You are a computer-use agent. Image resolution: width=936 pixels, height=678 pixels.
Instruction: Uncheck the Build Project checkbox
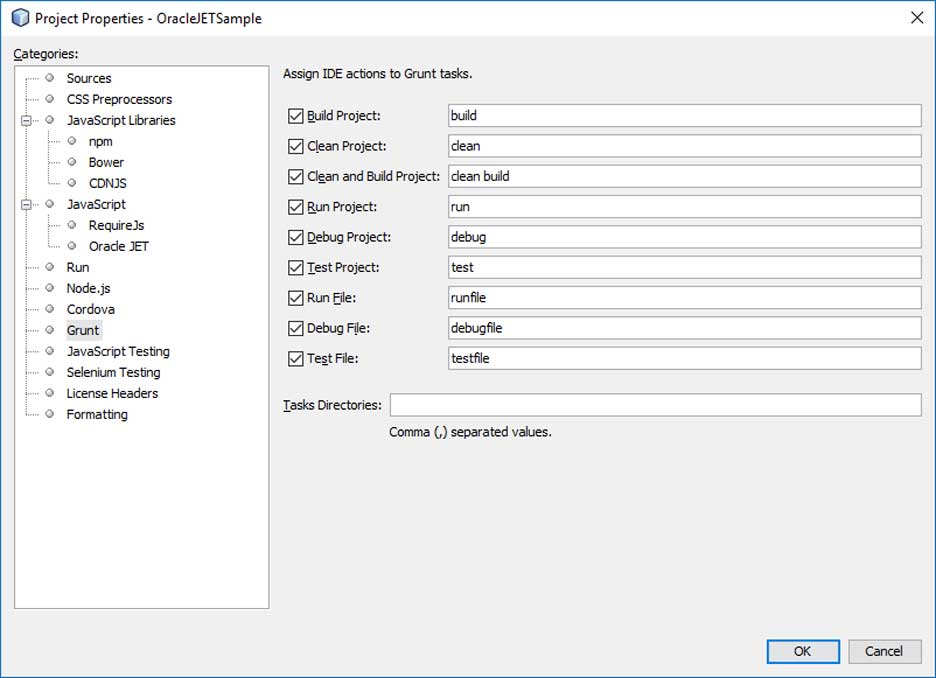(x=295, y=116)
